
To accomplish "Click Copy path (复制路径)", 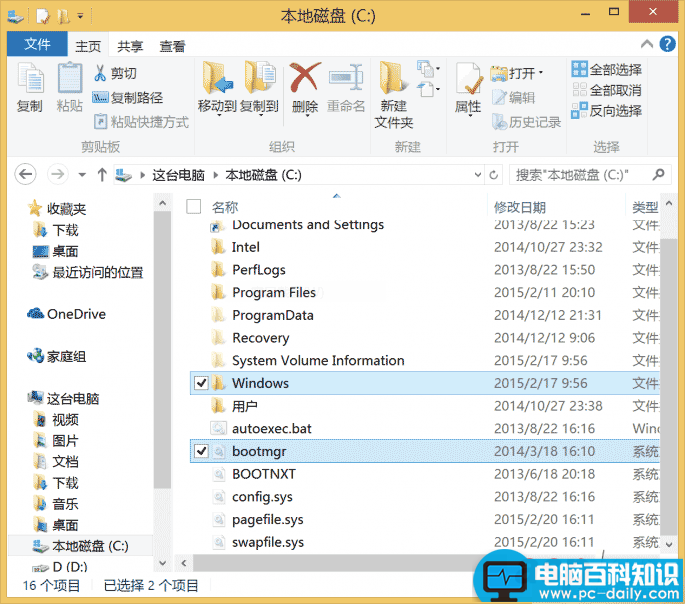I will pyautogui.click(x=128, y=97).
